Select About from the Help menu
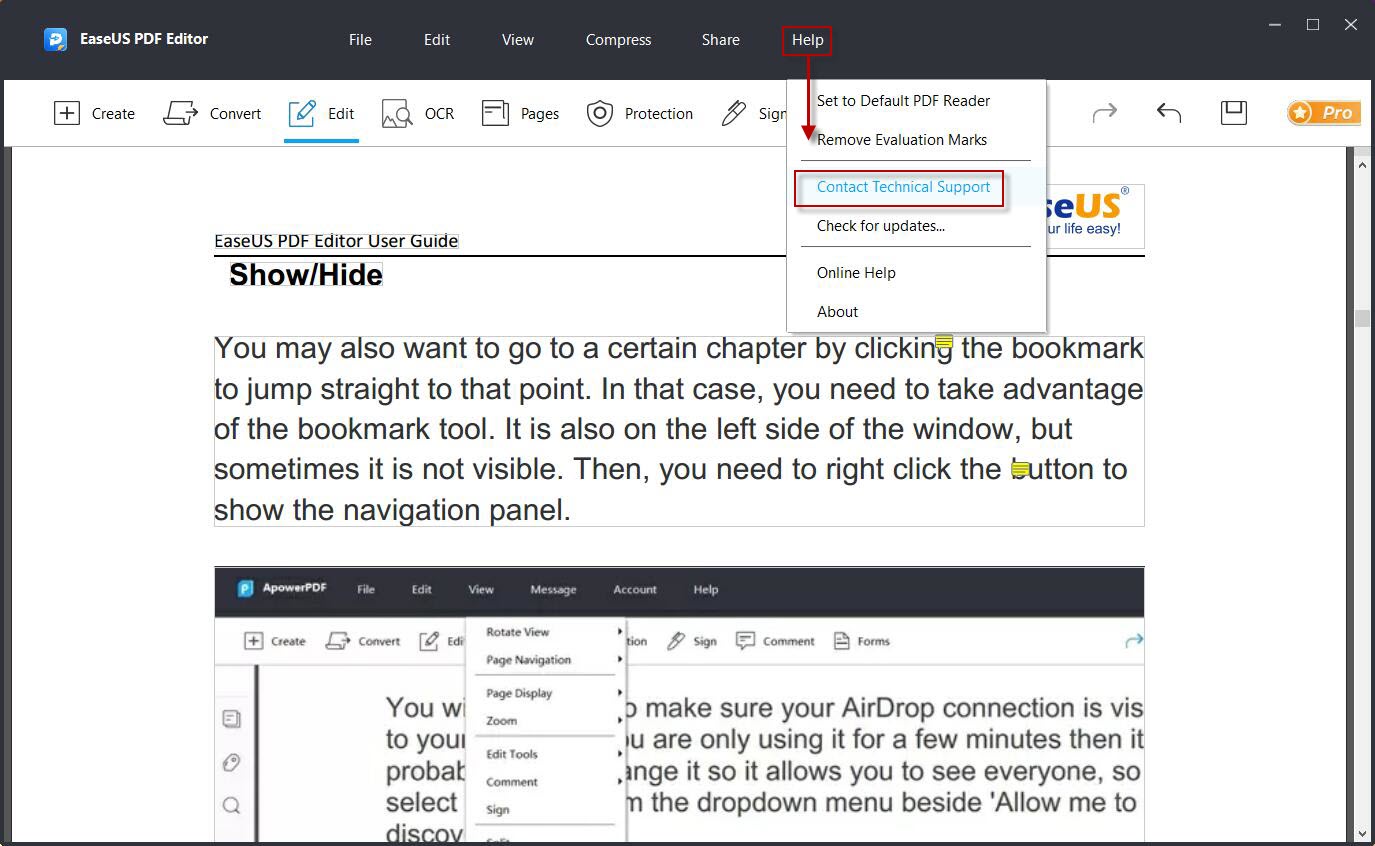 point(837,311)
